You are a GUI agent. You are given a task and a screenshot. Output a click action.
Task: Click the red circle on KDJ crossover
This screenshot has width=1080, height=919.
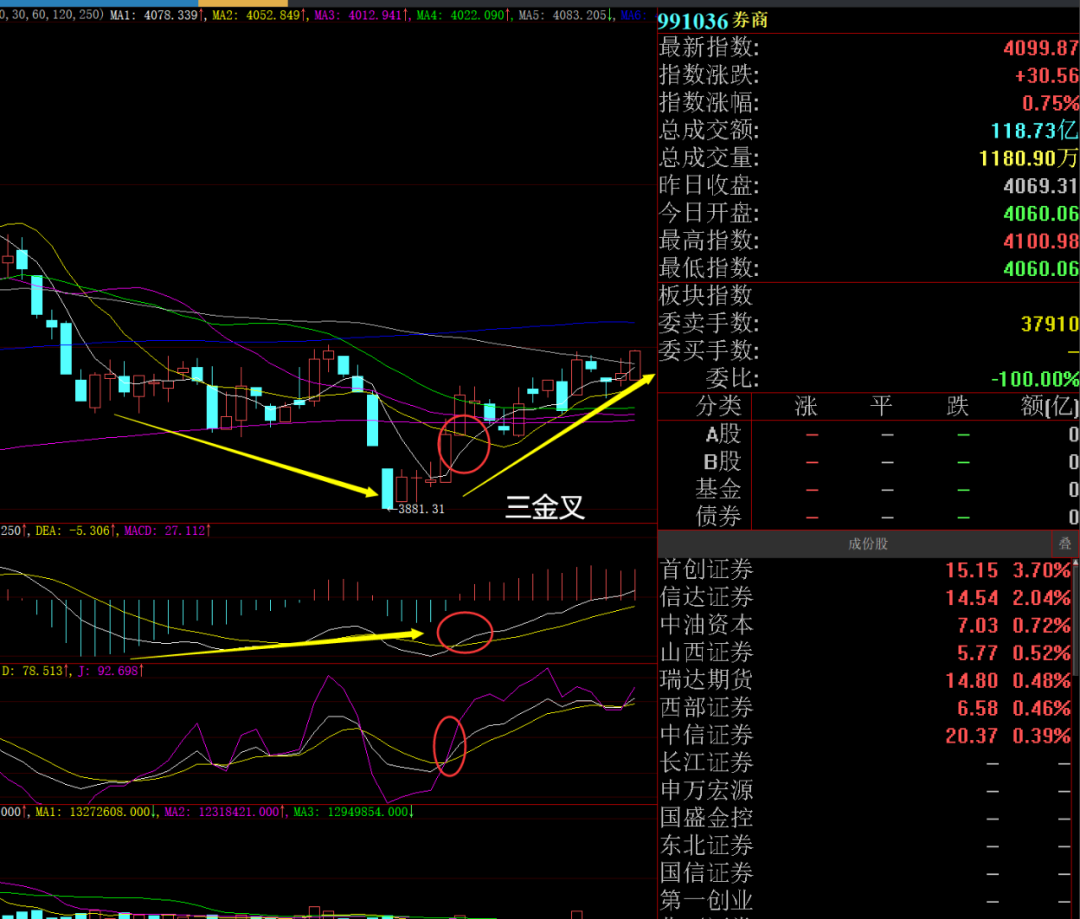click(449, 746)
